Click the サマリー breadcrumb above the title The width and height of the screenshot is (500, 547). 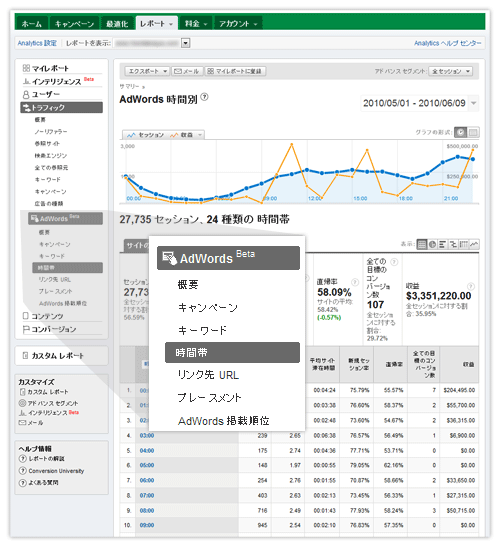click(129, 86)
